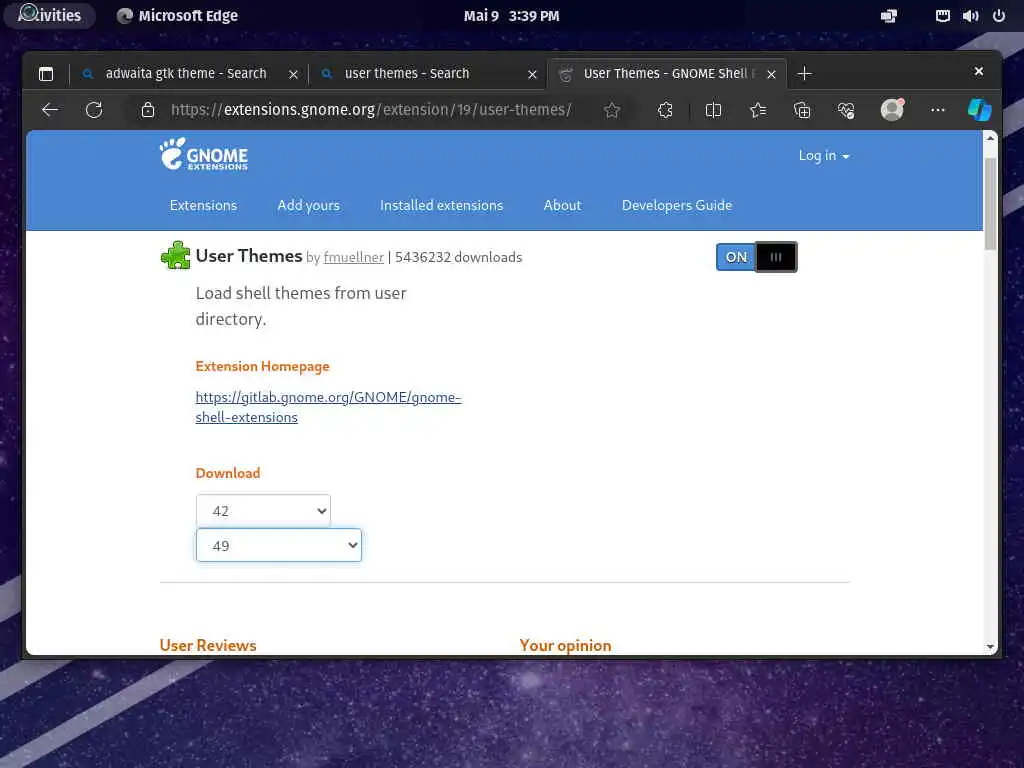This screenshot has height=768, width=1024.
Task: Expand the shell version dropdown showing 42
Action: coord(263,511)
